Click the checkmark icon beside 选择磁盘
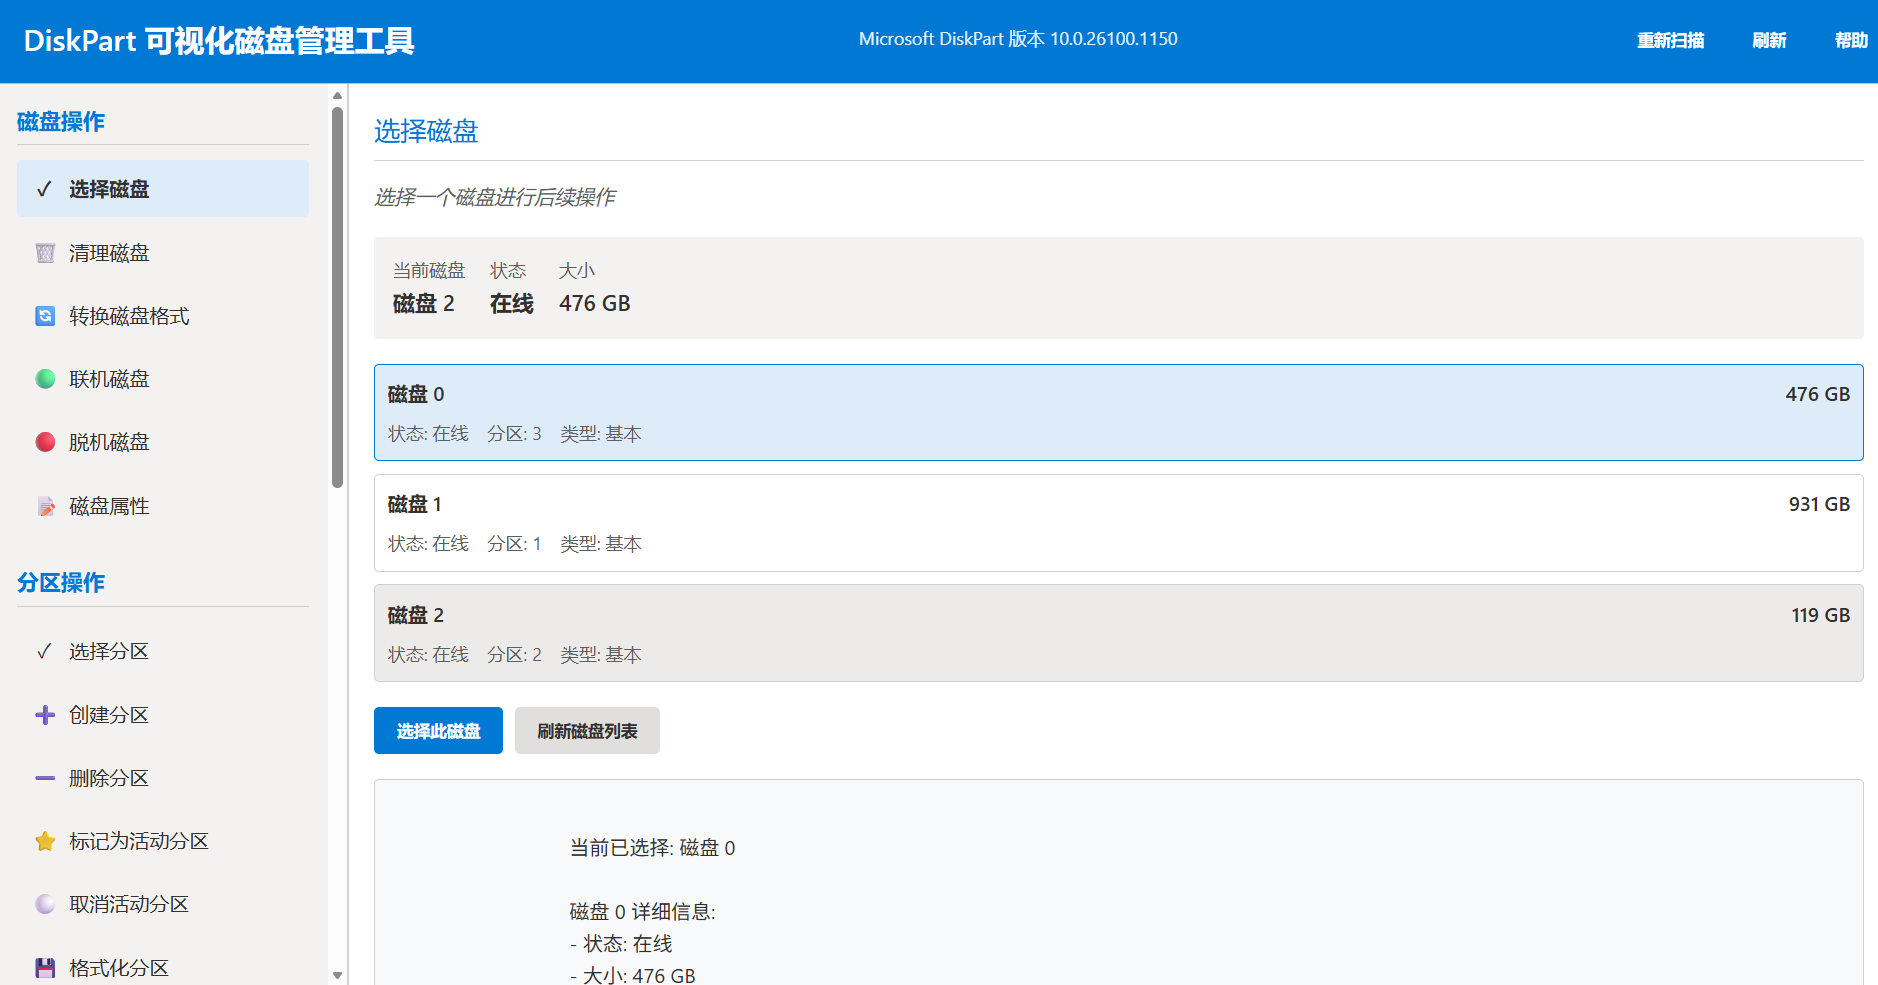This screenshot has height=985, width=1878. pos(44,189)
